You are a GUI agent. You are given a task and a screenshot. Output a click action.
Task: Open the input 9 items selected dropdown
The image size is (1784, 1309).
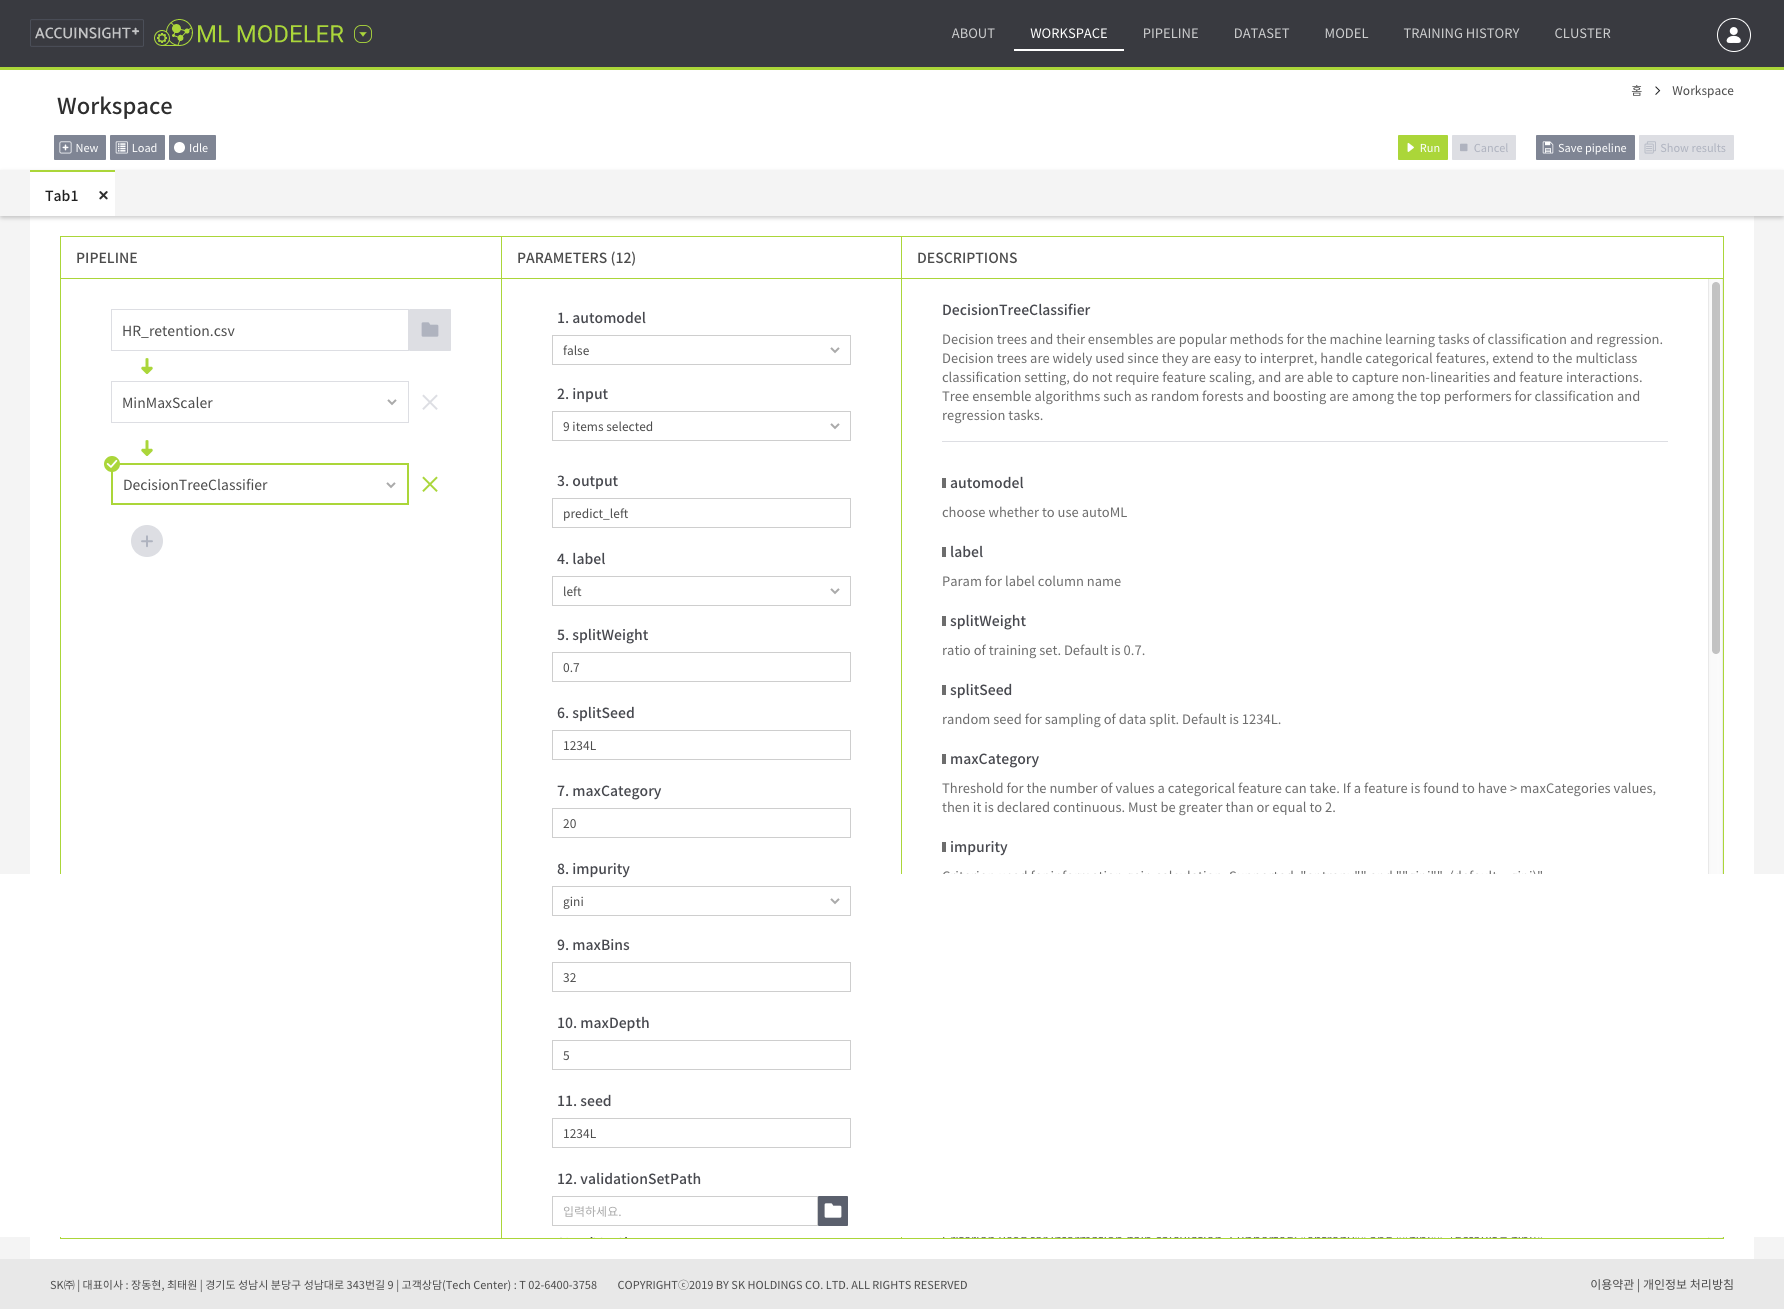701,426
